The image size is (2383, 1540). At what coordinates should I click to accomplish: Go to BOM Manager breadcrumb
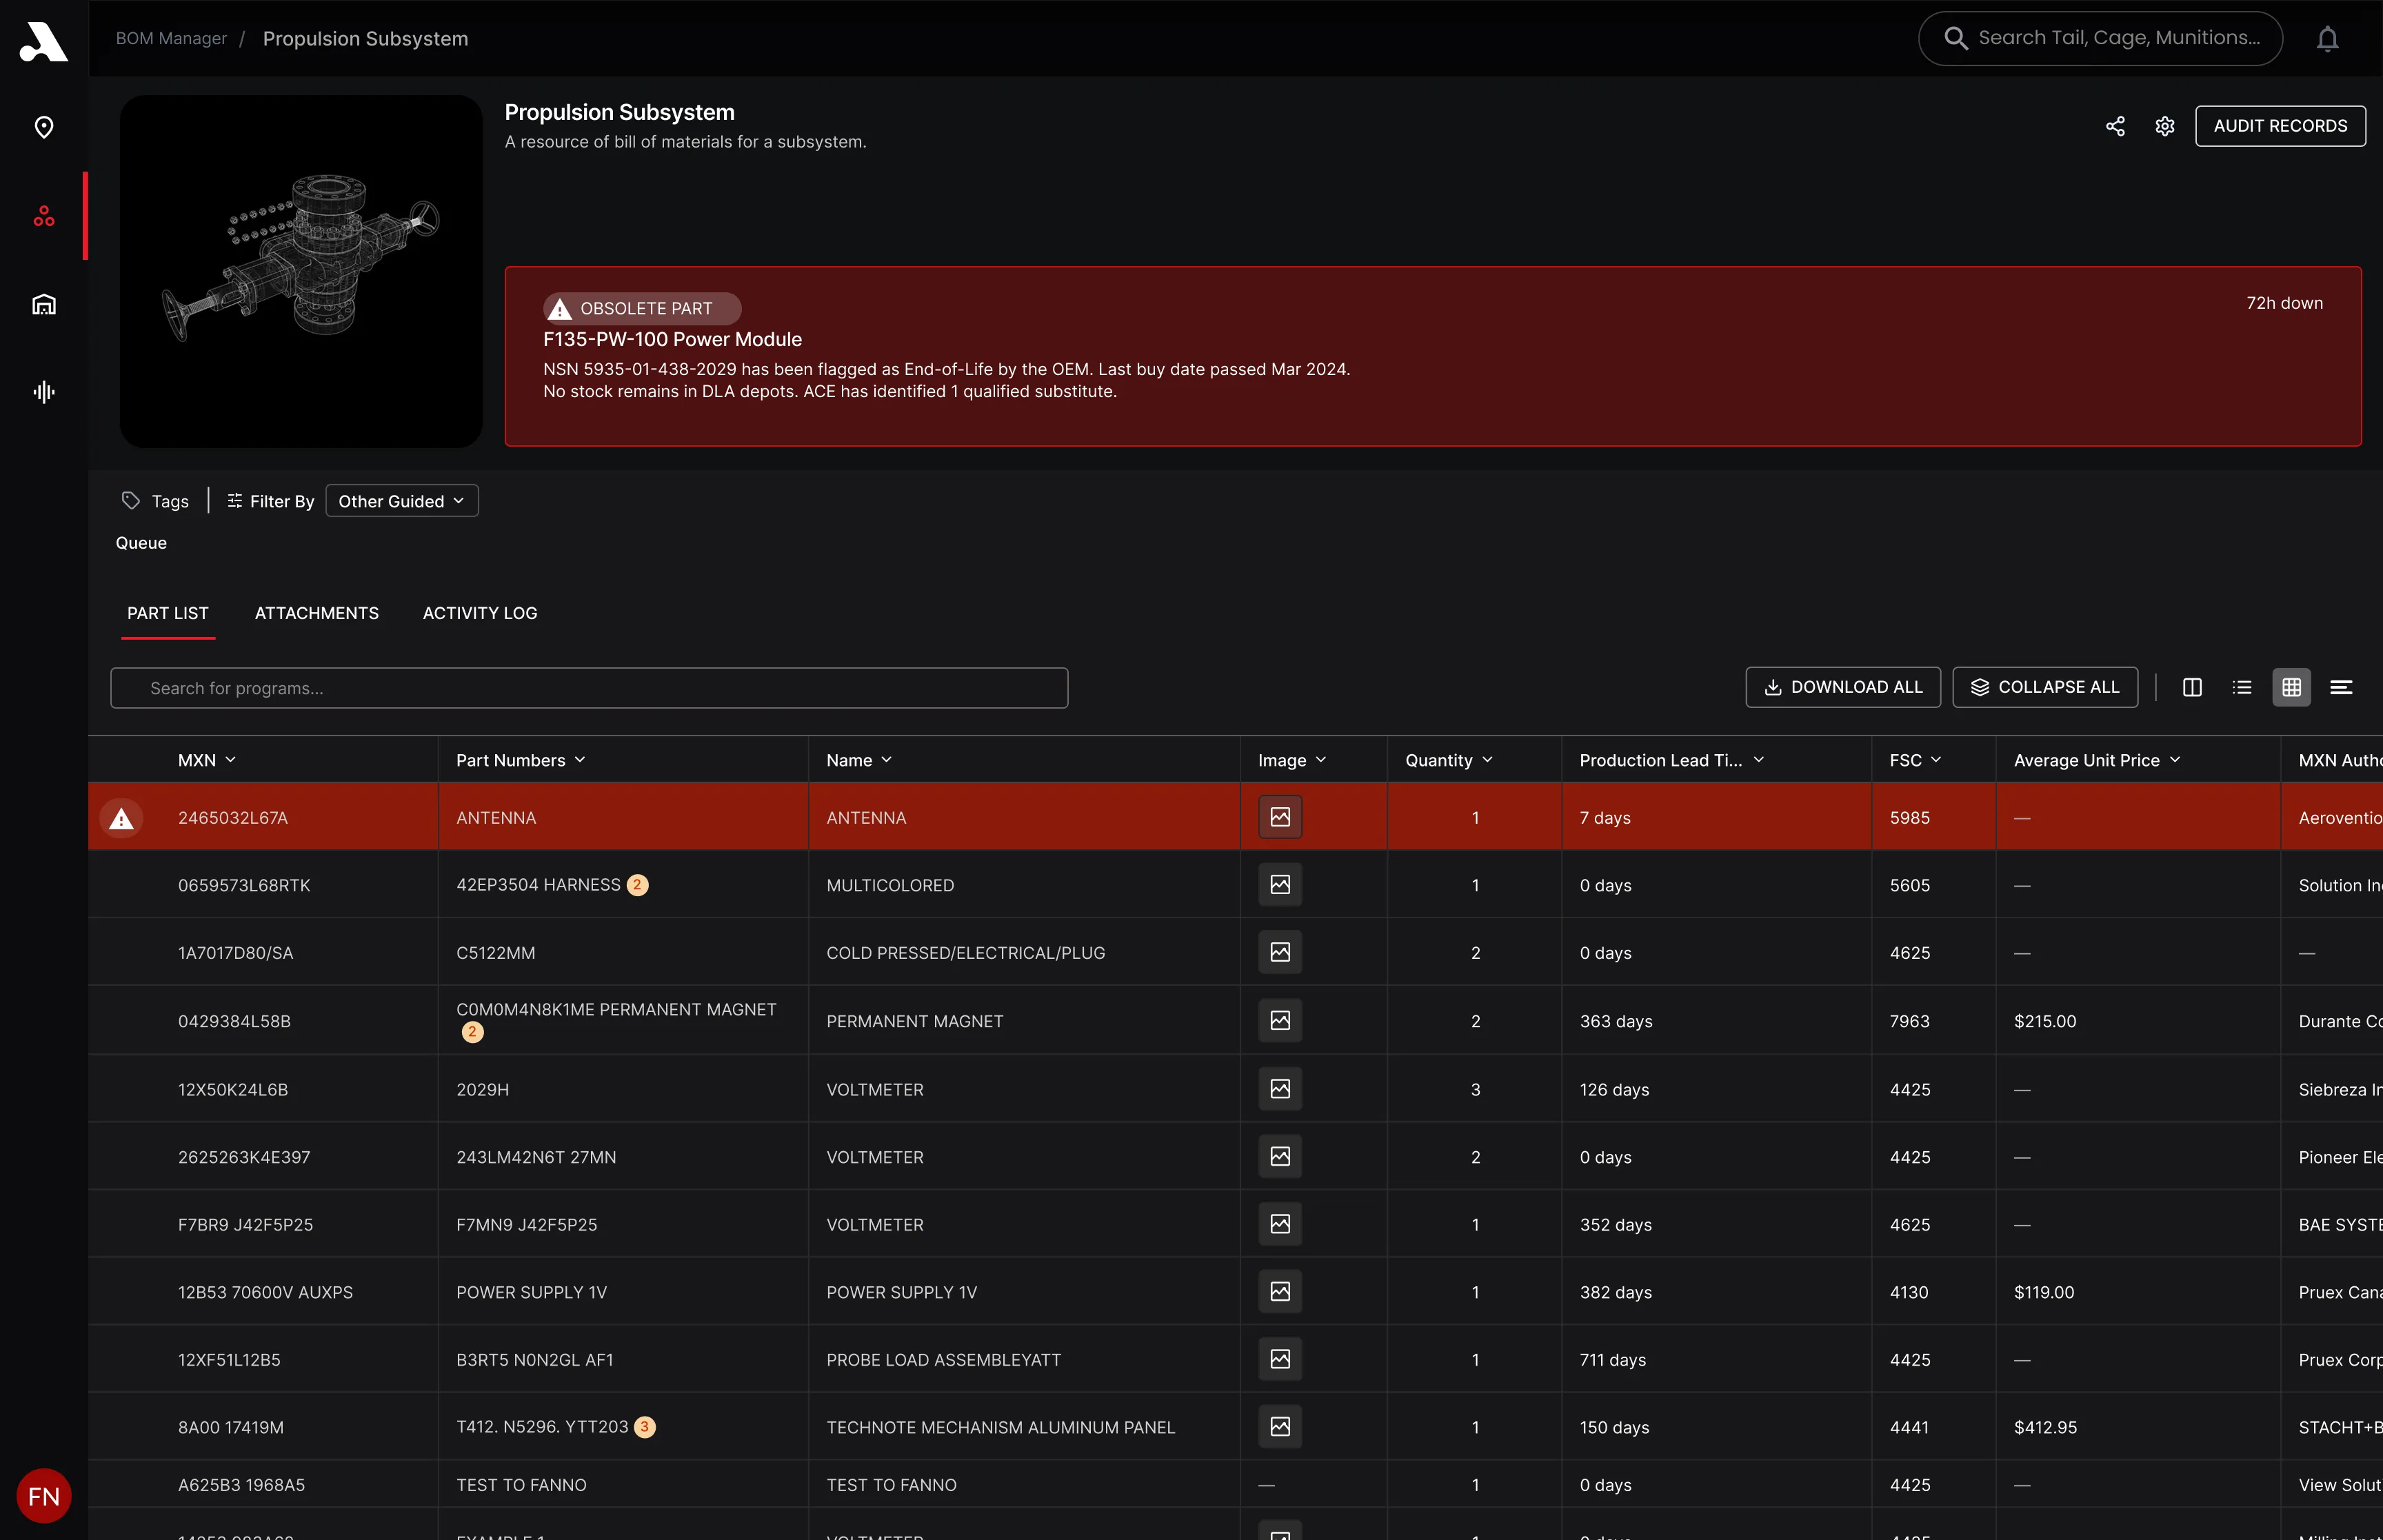(x=171, y=38)
